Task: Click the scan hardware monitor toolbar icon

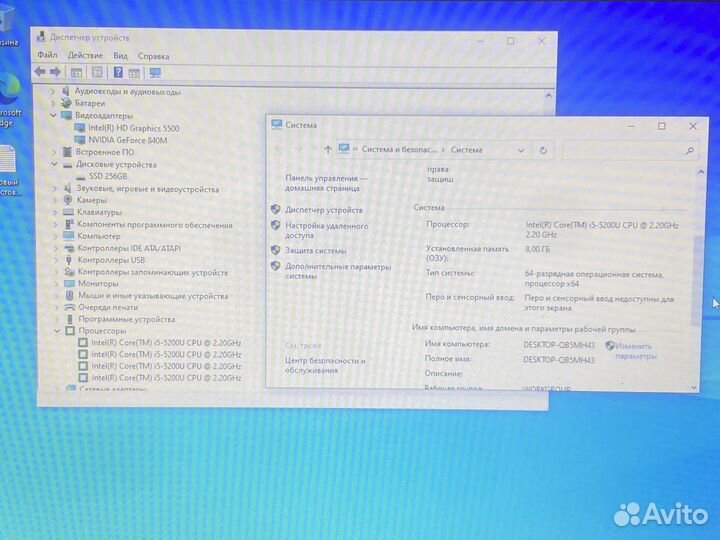Action: pos(155,72)
